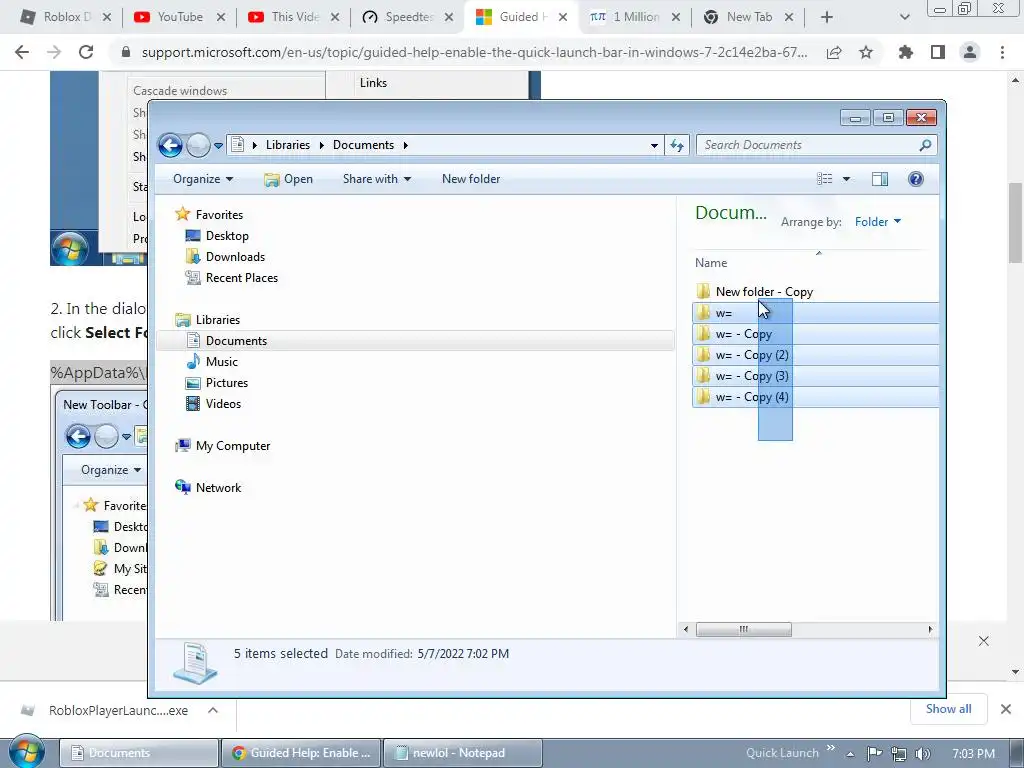This screenshot has height=768, width=1024.
Task: Click the Windows Start orb
Action: [x=27, y=752]
